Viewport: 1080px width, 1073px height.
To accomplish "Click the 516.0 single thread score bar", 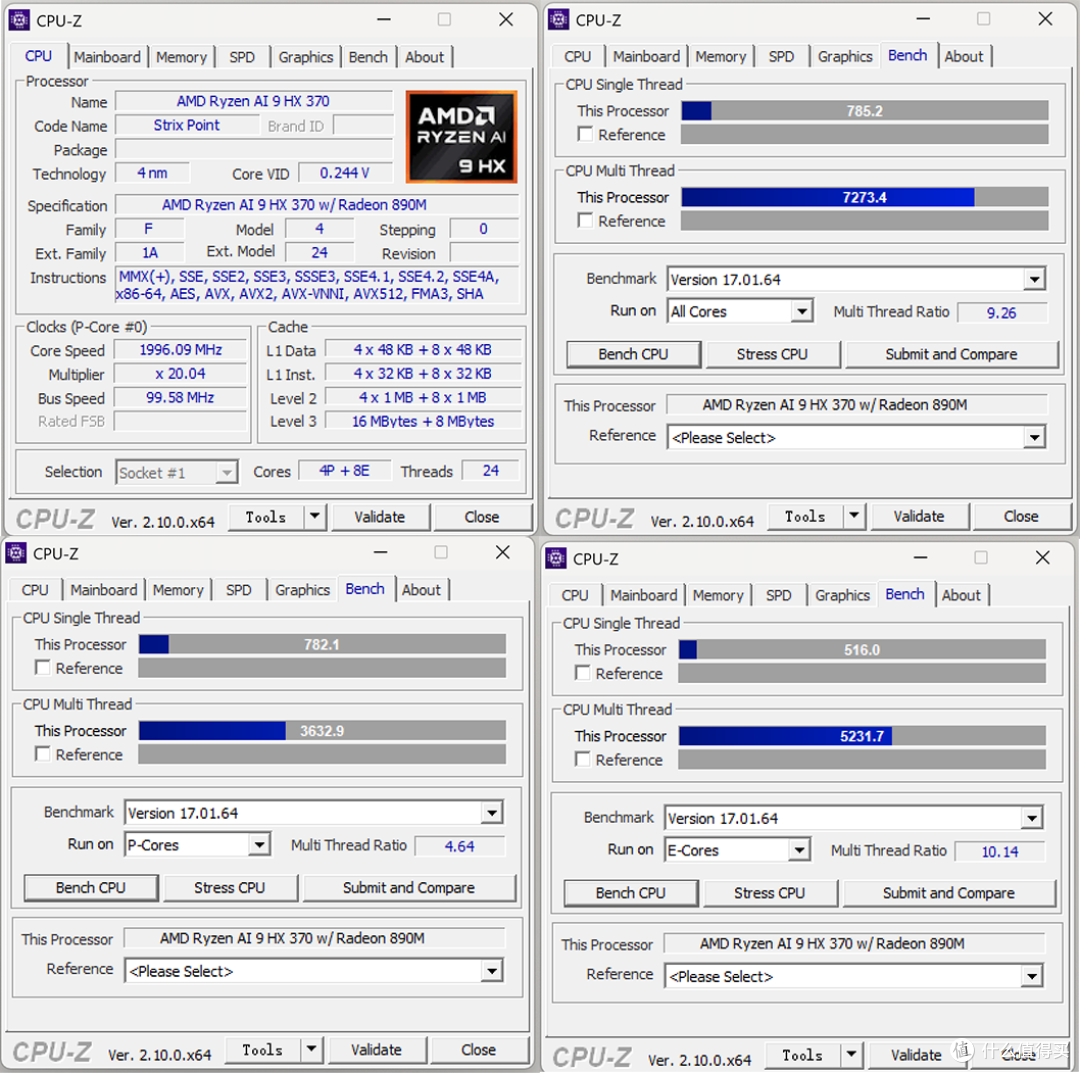I will click(862, 649).
